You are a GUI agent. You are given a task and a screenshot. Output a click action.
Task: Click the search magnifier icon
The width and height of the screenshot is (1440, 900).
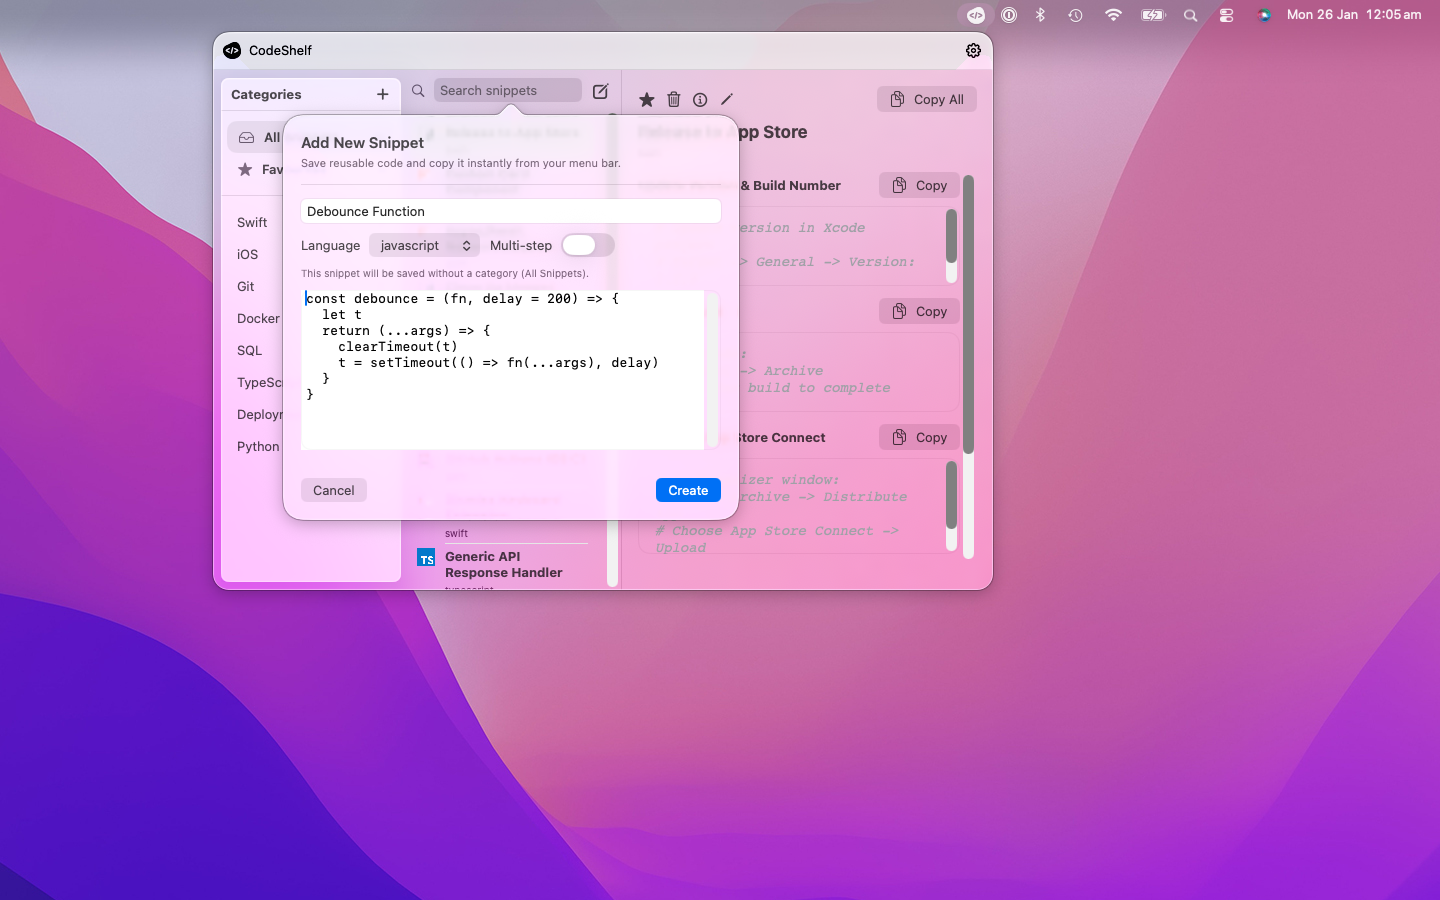click(417, 90)
